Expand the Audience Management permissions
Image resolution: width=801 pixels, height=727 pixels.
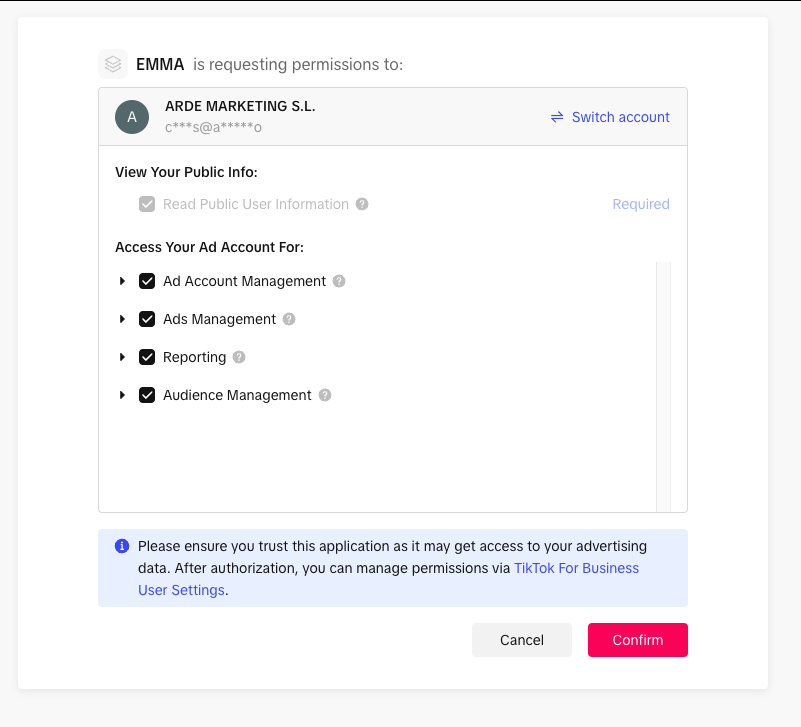tap(122, 395)
